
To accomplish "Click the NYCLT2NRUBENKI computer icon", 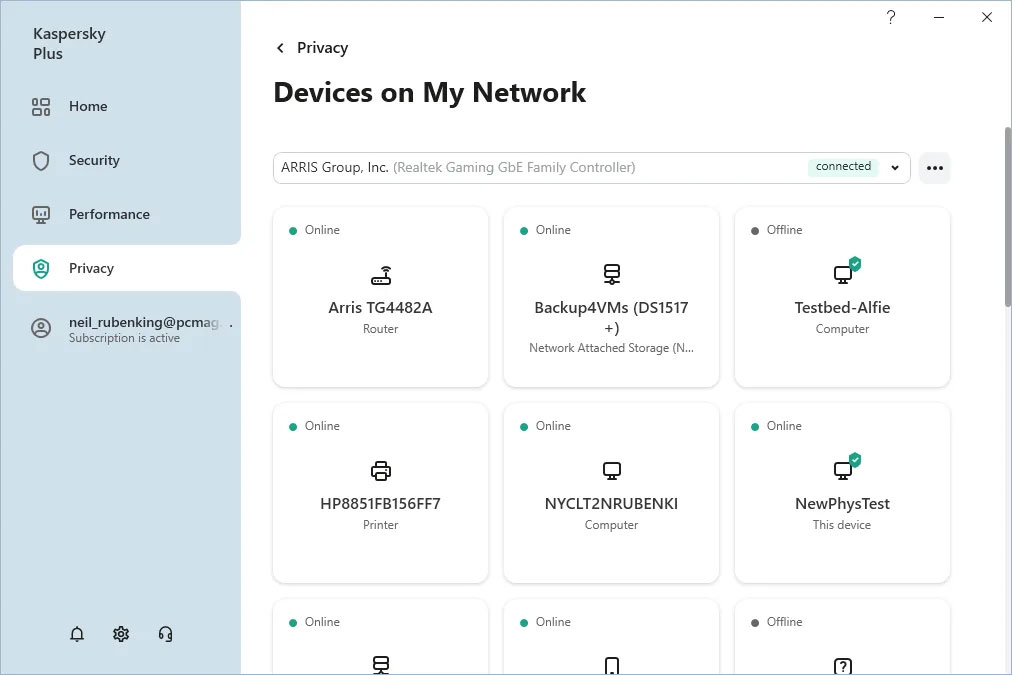I will pos(612,471).
